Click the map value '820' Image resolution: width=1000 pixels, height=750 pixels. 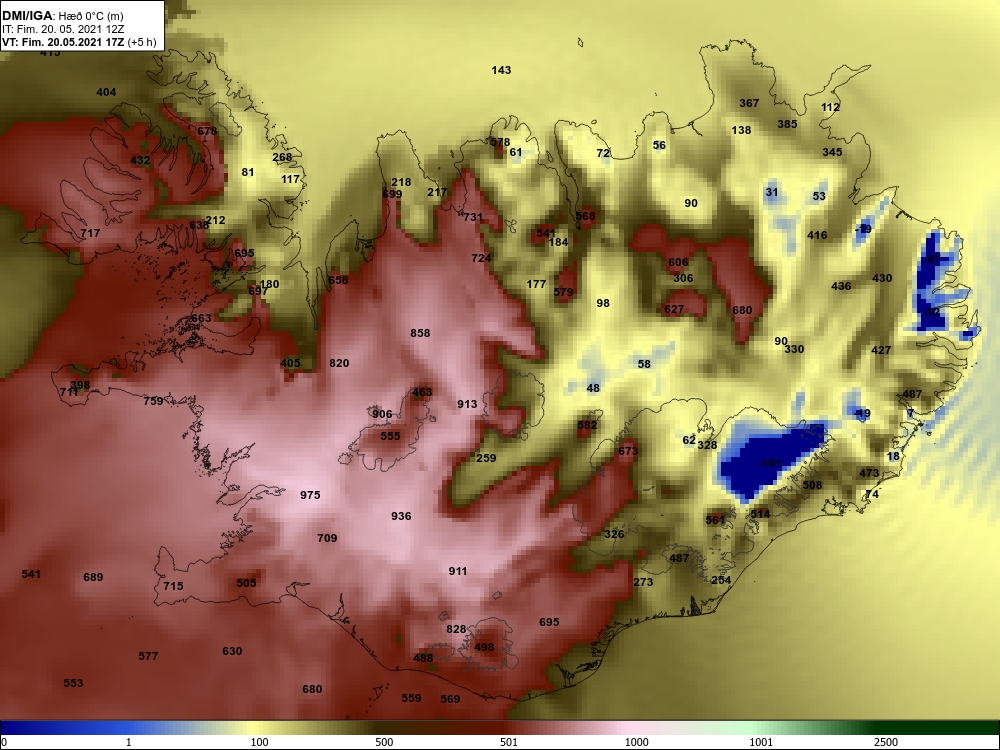coord(339,363)
